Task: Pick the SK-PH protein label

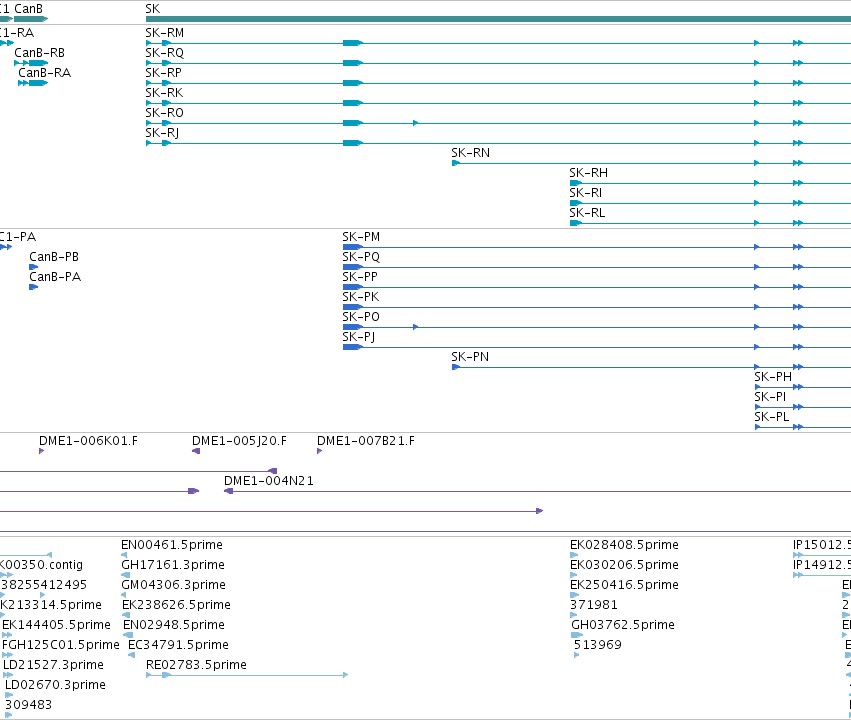Action: (773, 377)
